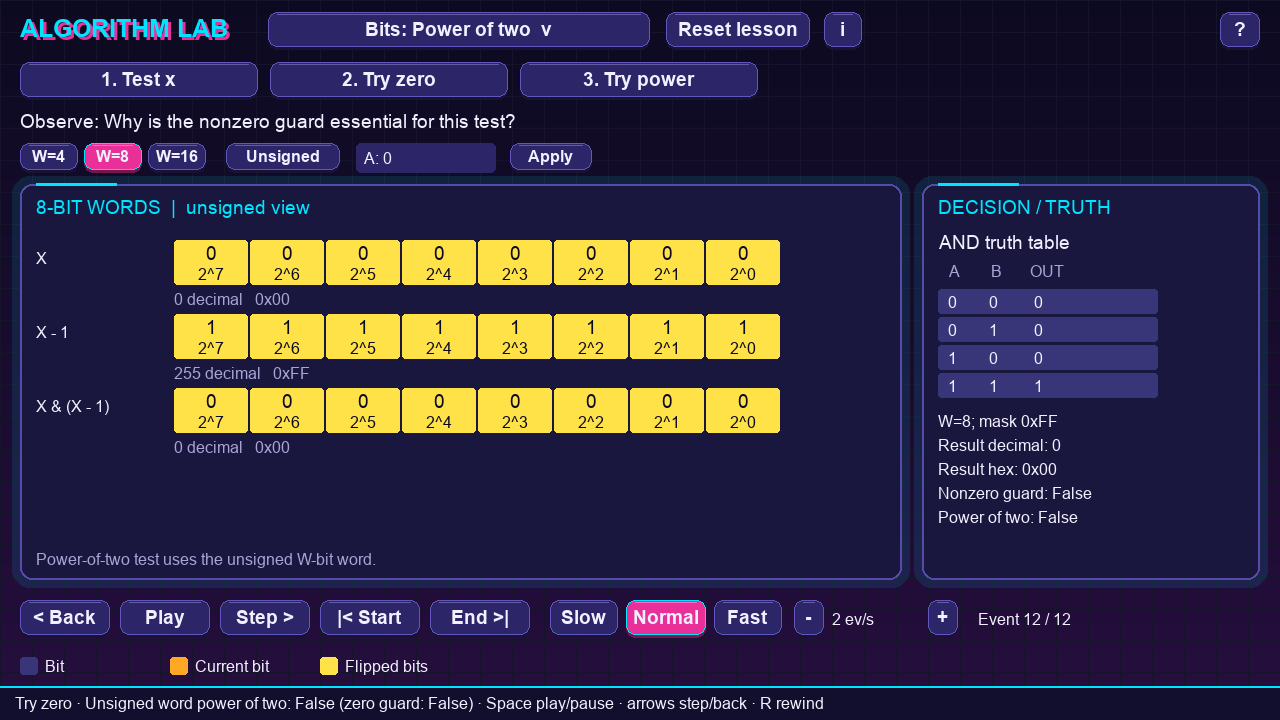The width and height of the screenshot is (1280, 720).
Task: Jump to End of events
Action: pyautogui.click(x=480, y=618)
